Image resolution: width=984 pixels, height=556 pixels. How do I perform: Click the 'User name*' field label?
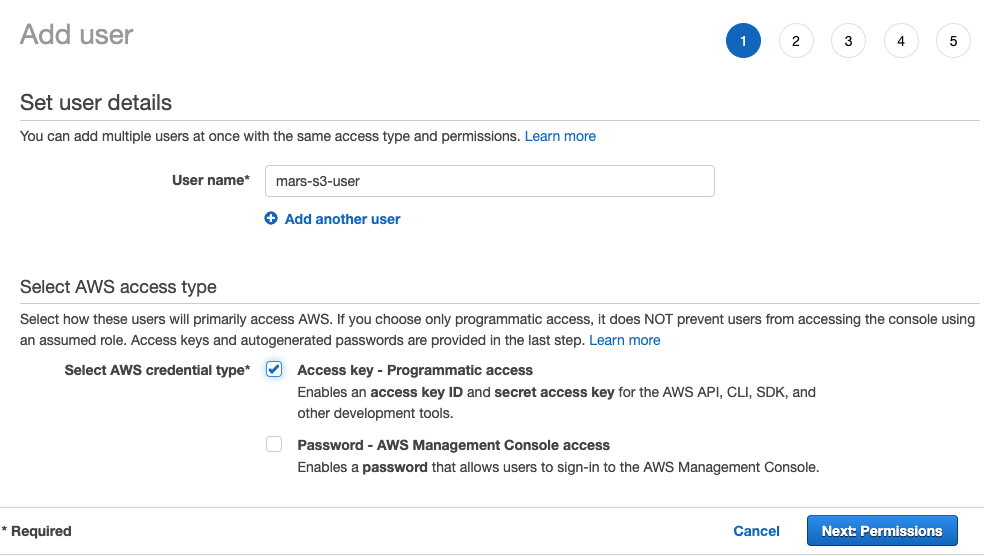point(210,181)
